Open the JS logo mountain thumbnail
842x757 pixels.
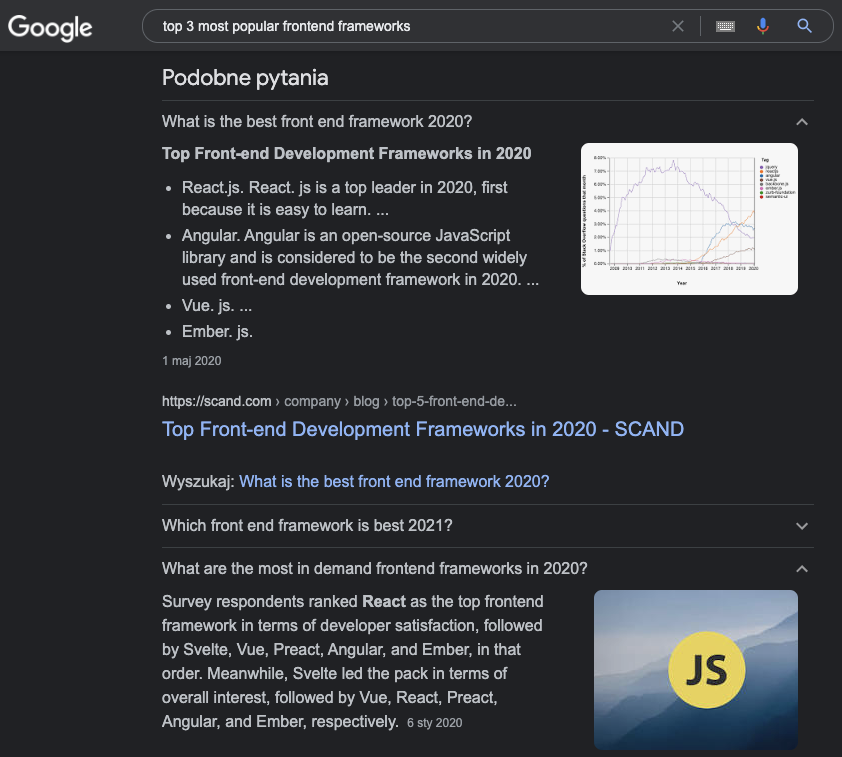click(x=695, y=669)
